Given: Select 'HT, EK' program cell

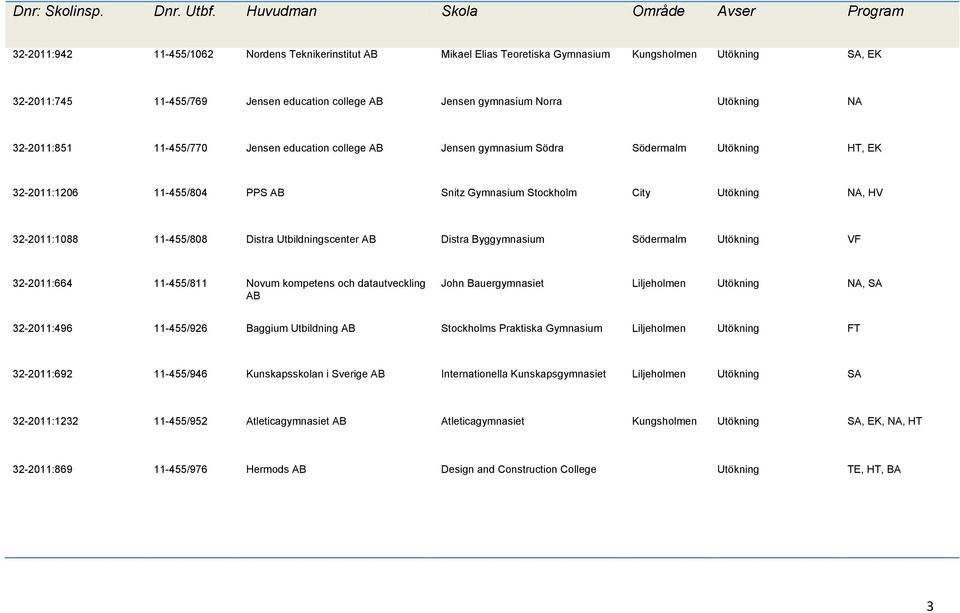Looking at the screenshot, I should [x=864, y=148].
